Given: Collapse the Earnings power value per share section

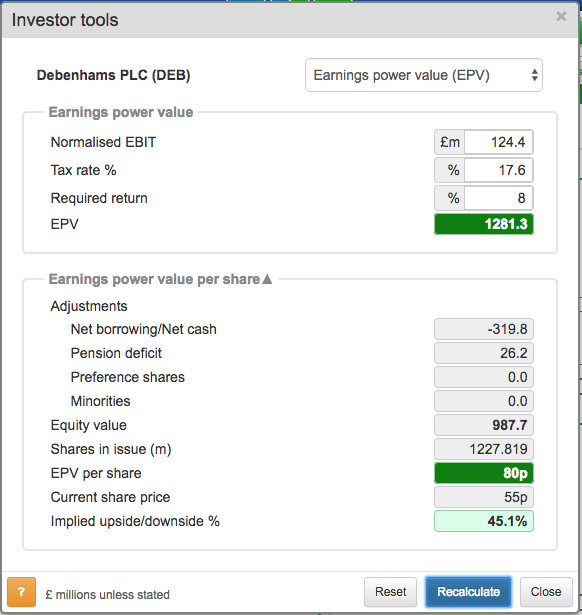Looking at the screenshot, I should (267, 279).
